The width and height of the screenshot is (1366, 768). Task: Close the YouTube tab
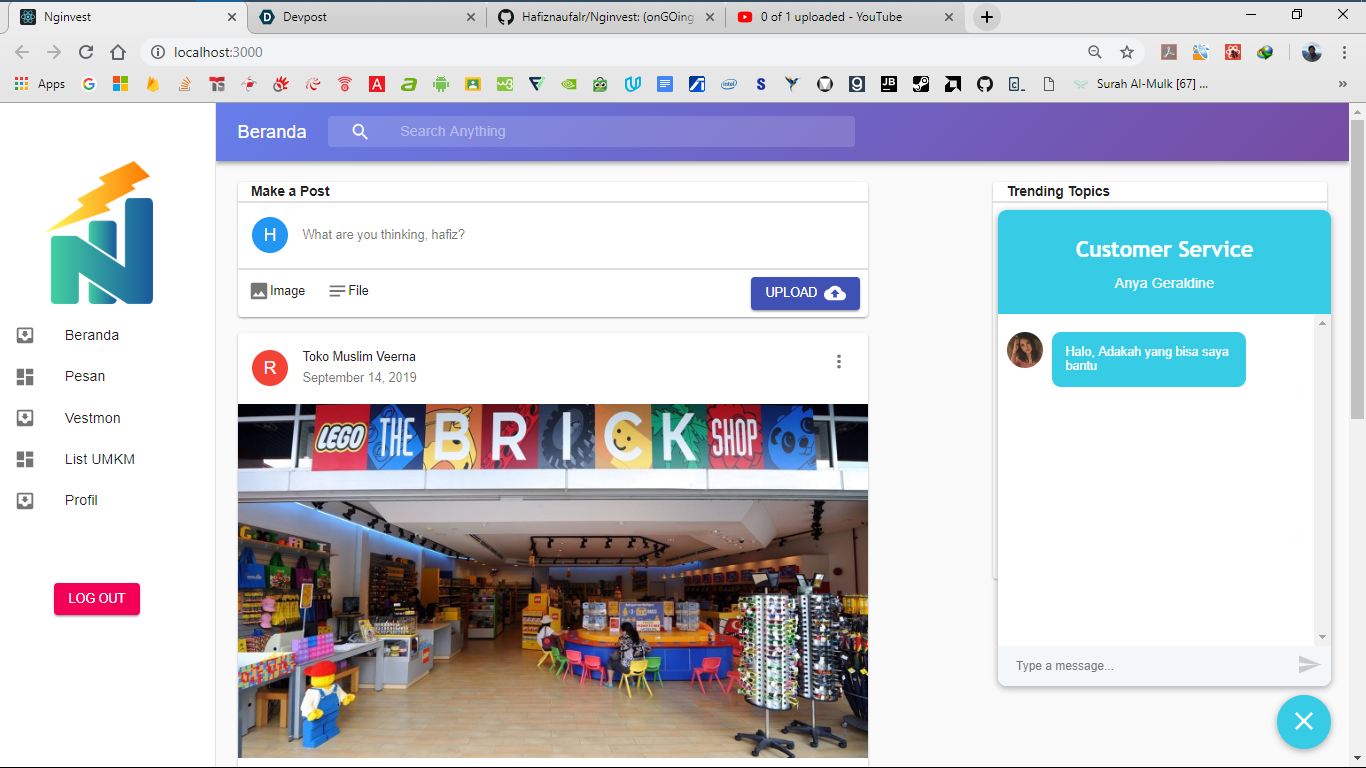click(x=949, y=17)
